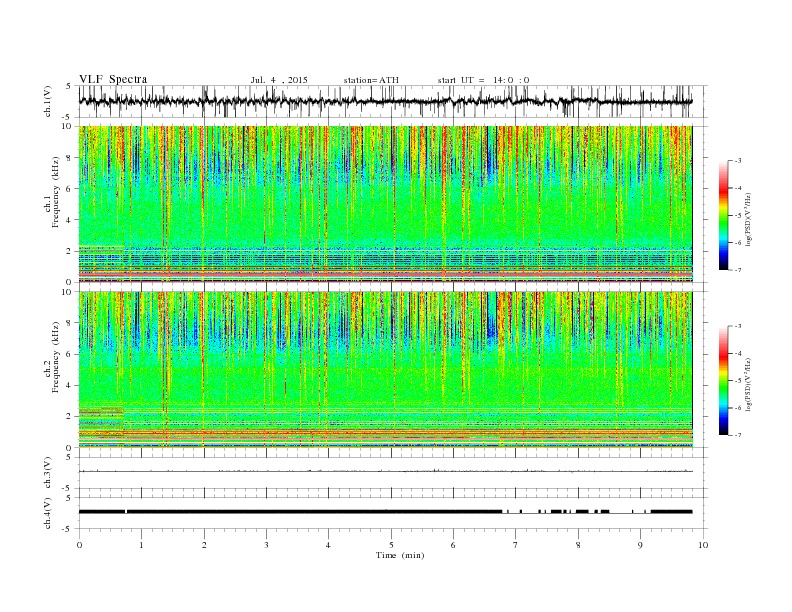Click the ch.1 spectrogram color bar

tap(723, 215)
